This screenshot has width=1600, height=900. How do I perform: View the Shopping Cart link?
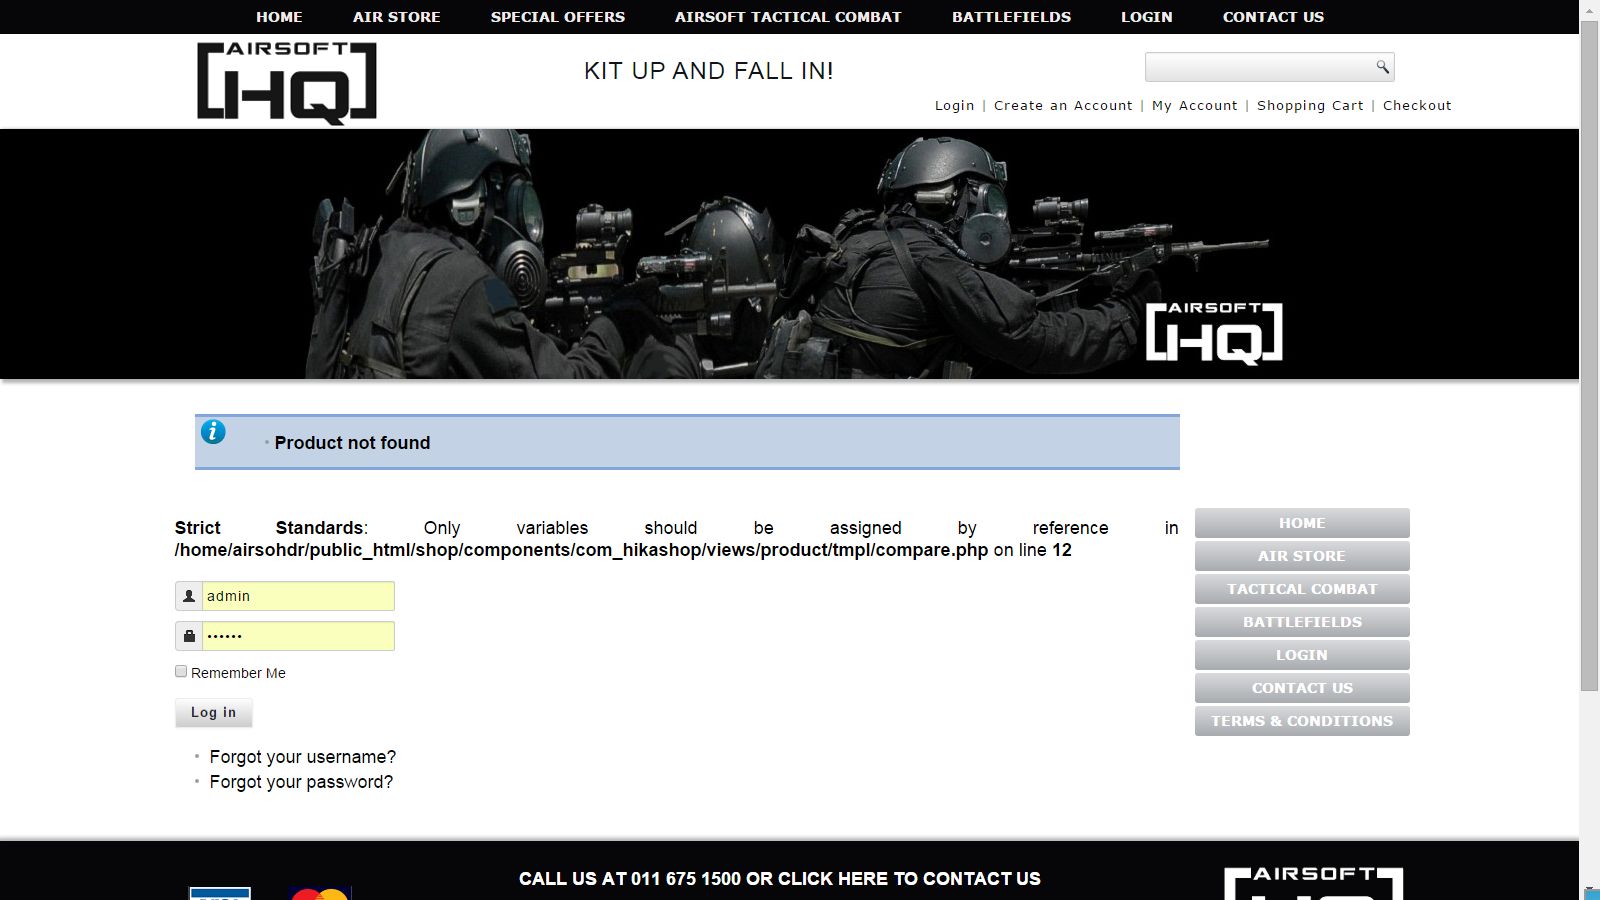[1310, 105]
